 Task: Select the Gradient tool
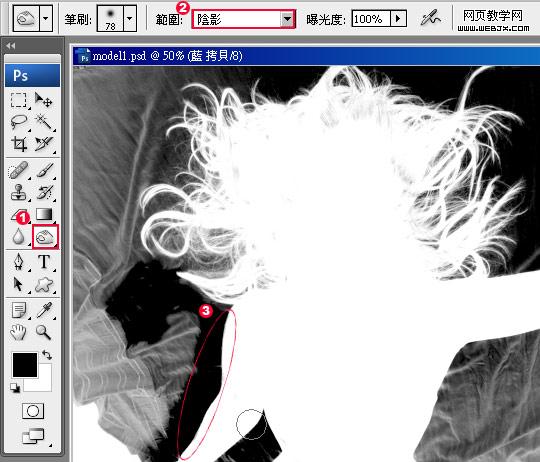click(x=44, y=214)
